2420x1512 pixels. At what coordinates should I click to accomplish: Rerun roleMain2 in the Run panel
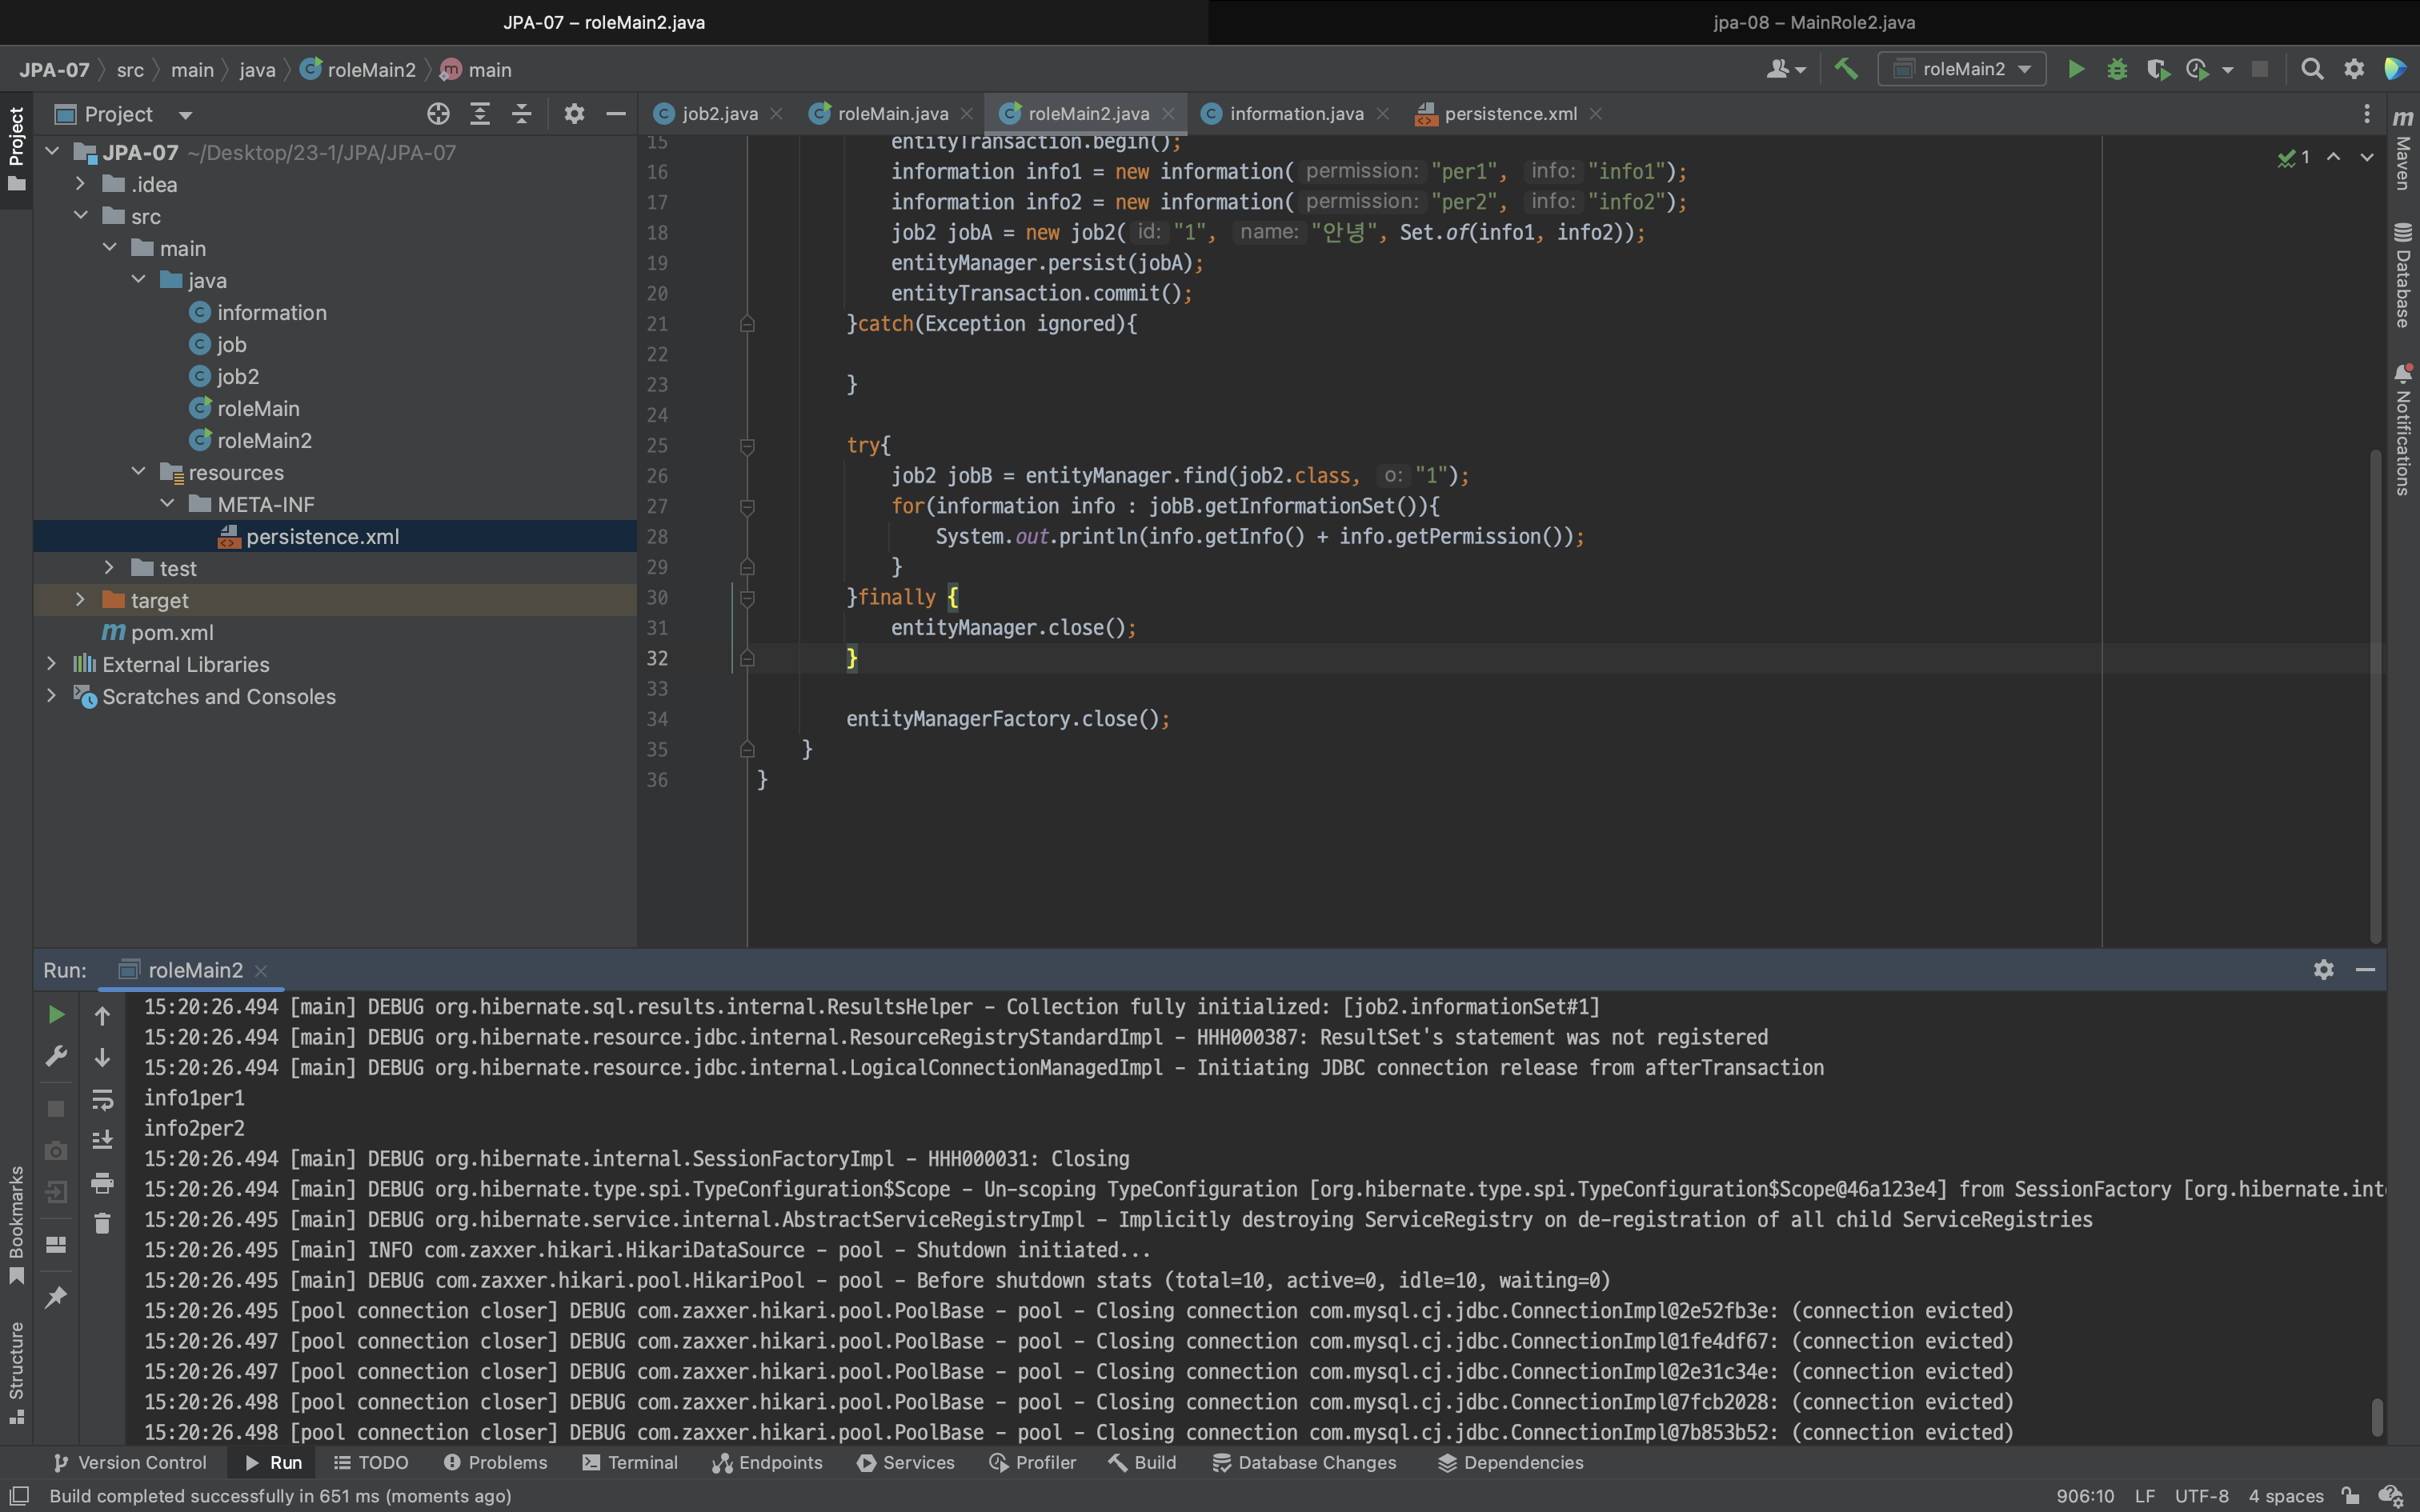click(x=56, y=1015)
